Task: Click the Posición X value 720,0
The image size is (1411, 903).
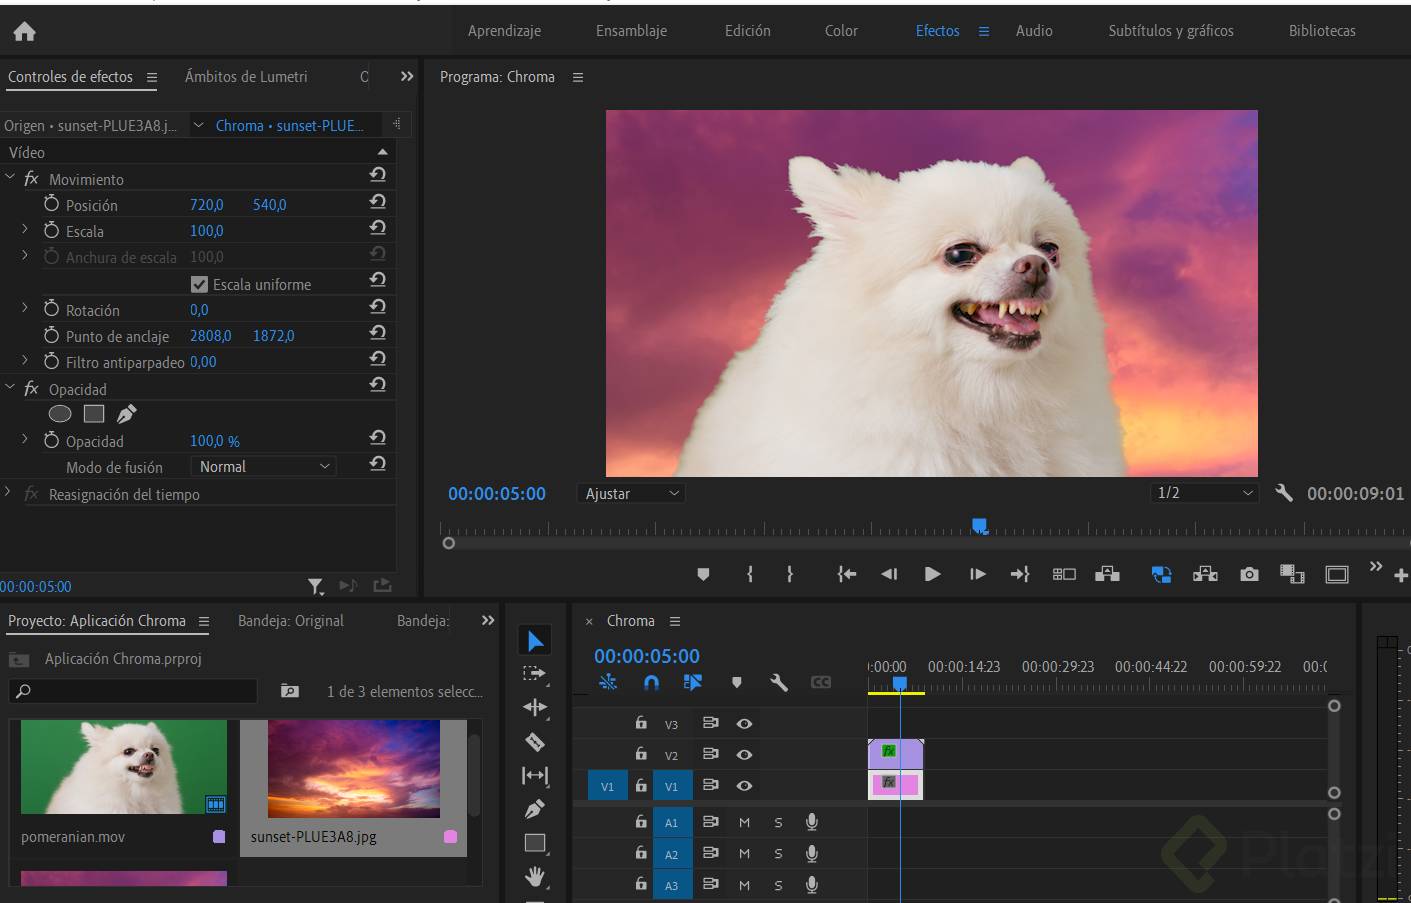Action: [207, 204]
